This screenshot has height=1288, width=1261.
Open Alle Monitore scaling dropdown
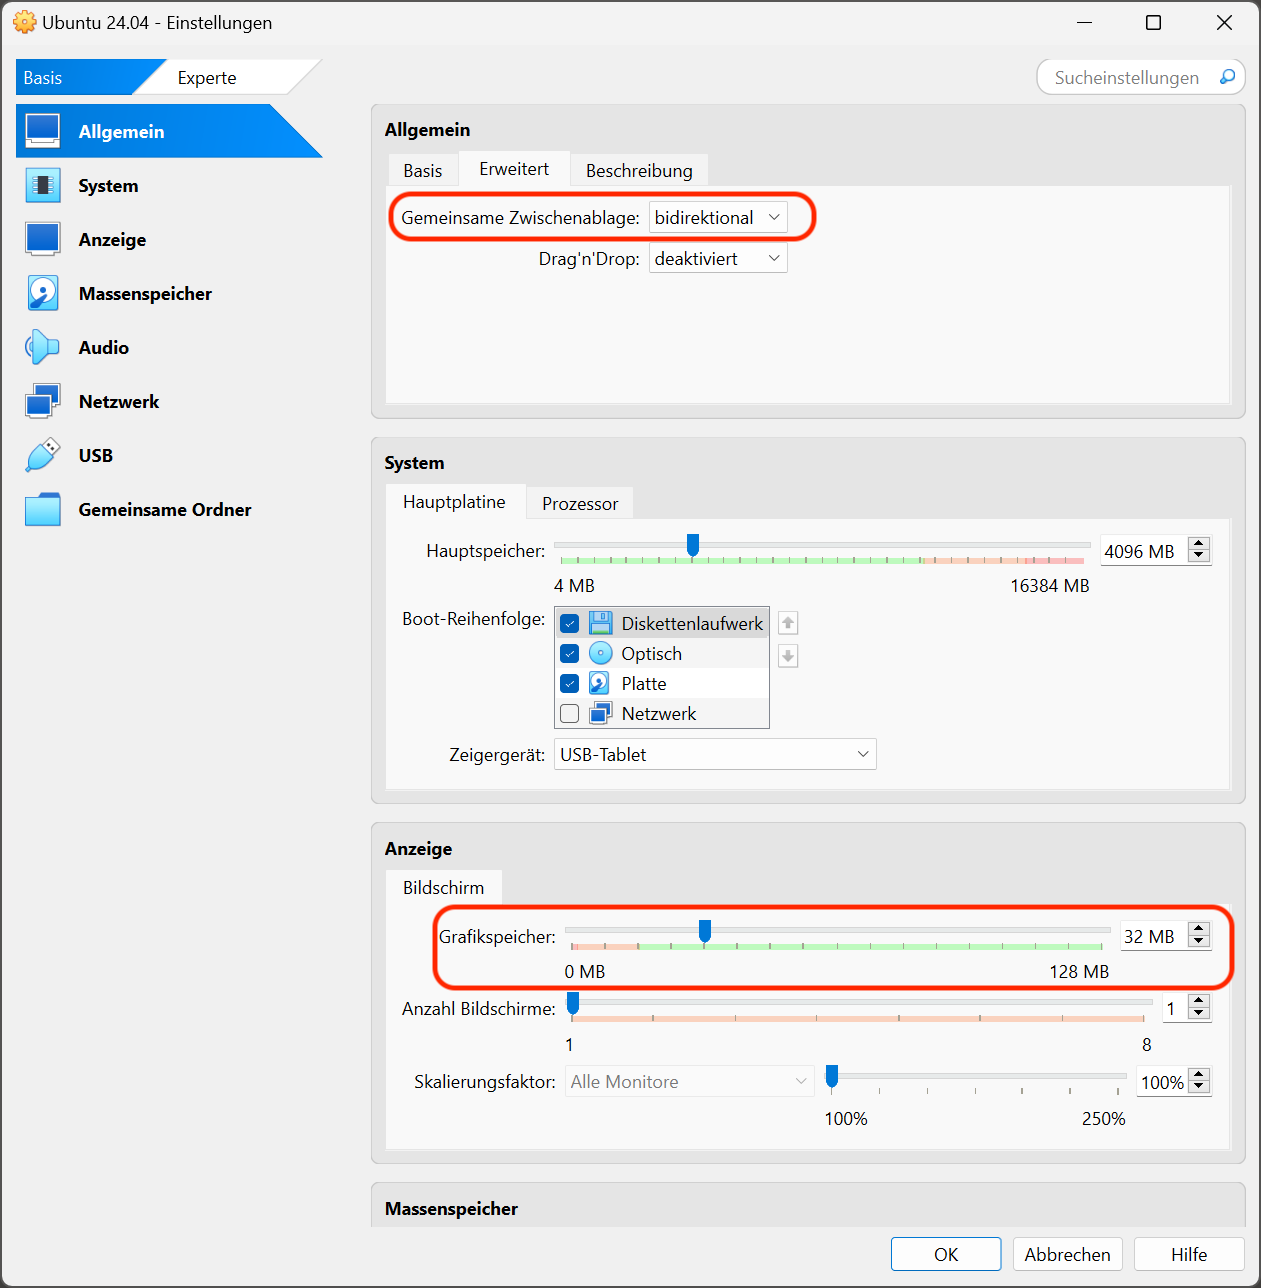[x=690, y=1081]
